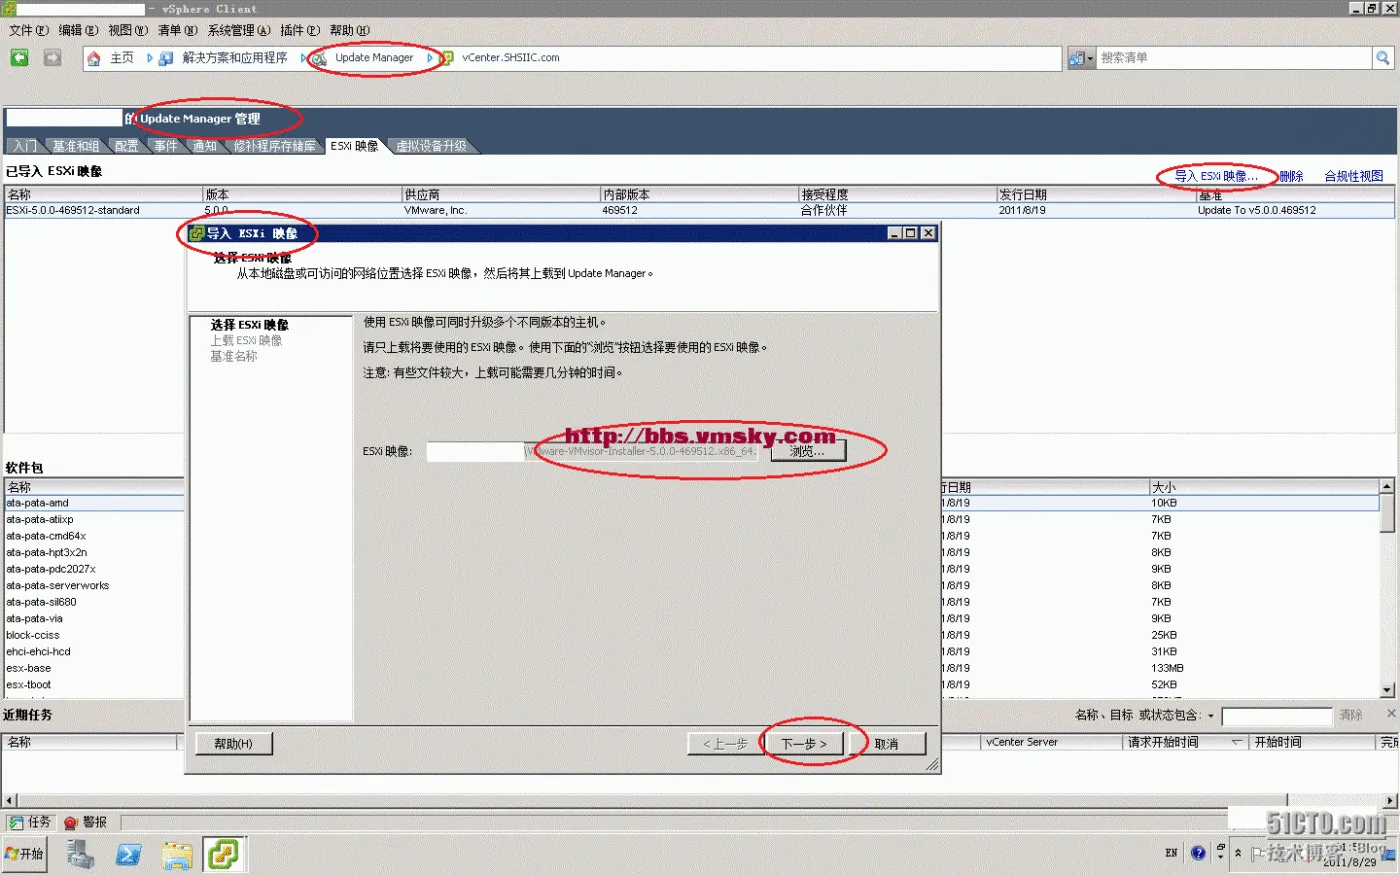Screen dimensions: 1400x875
Task: Select 基准名称 wizard step
Action: (234, 357)
